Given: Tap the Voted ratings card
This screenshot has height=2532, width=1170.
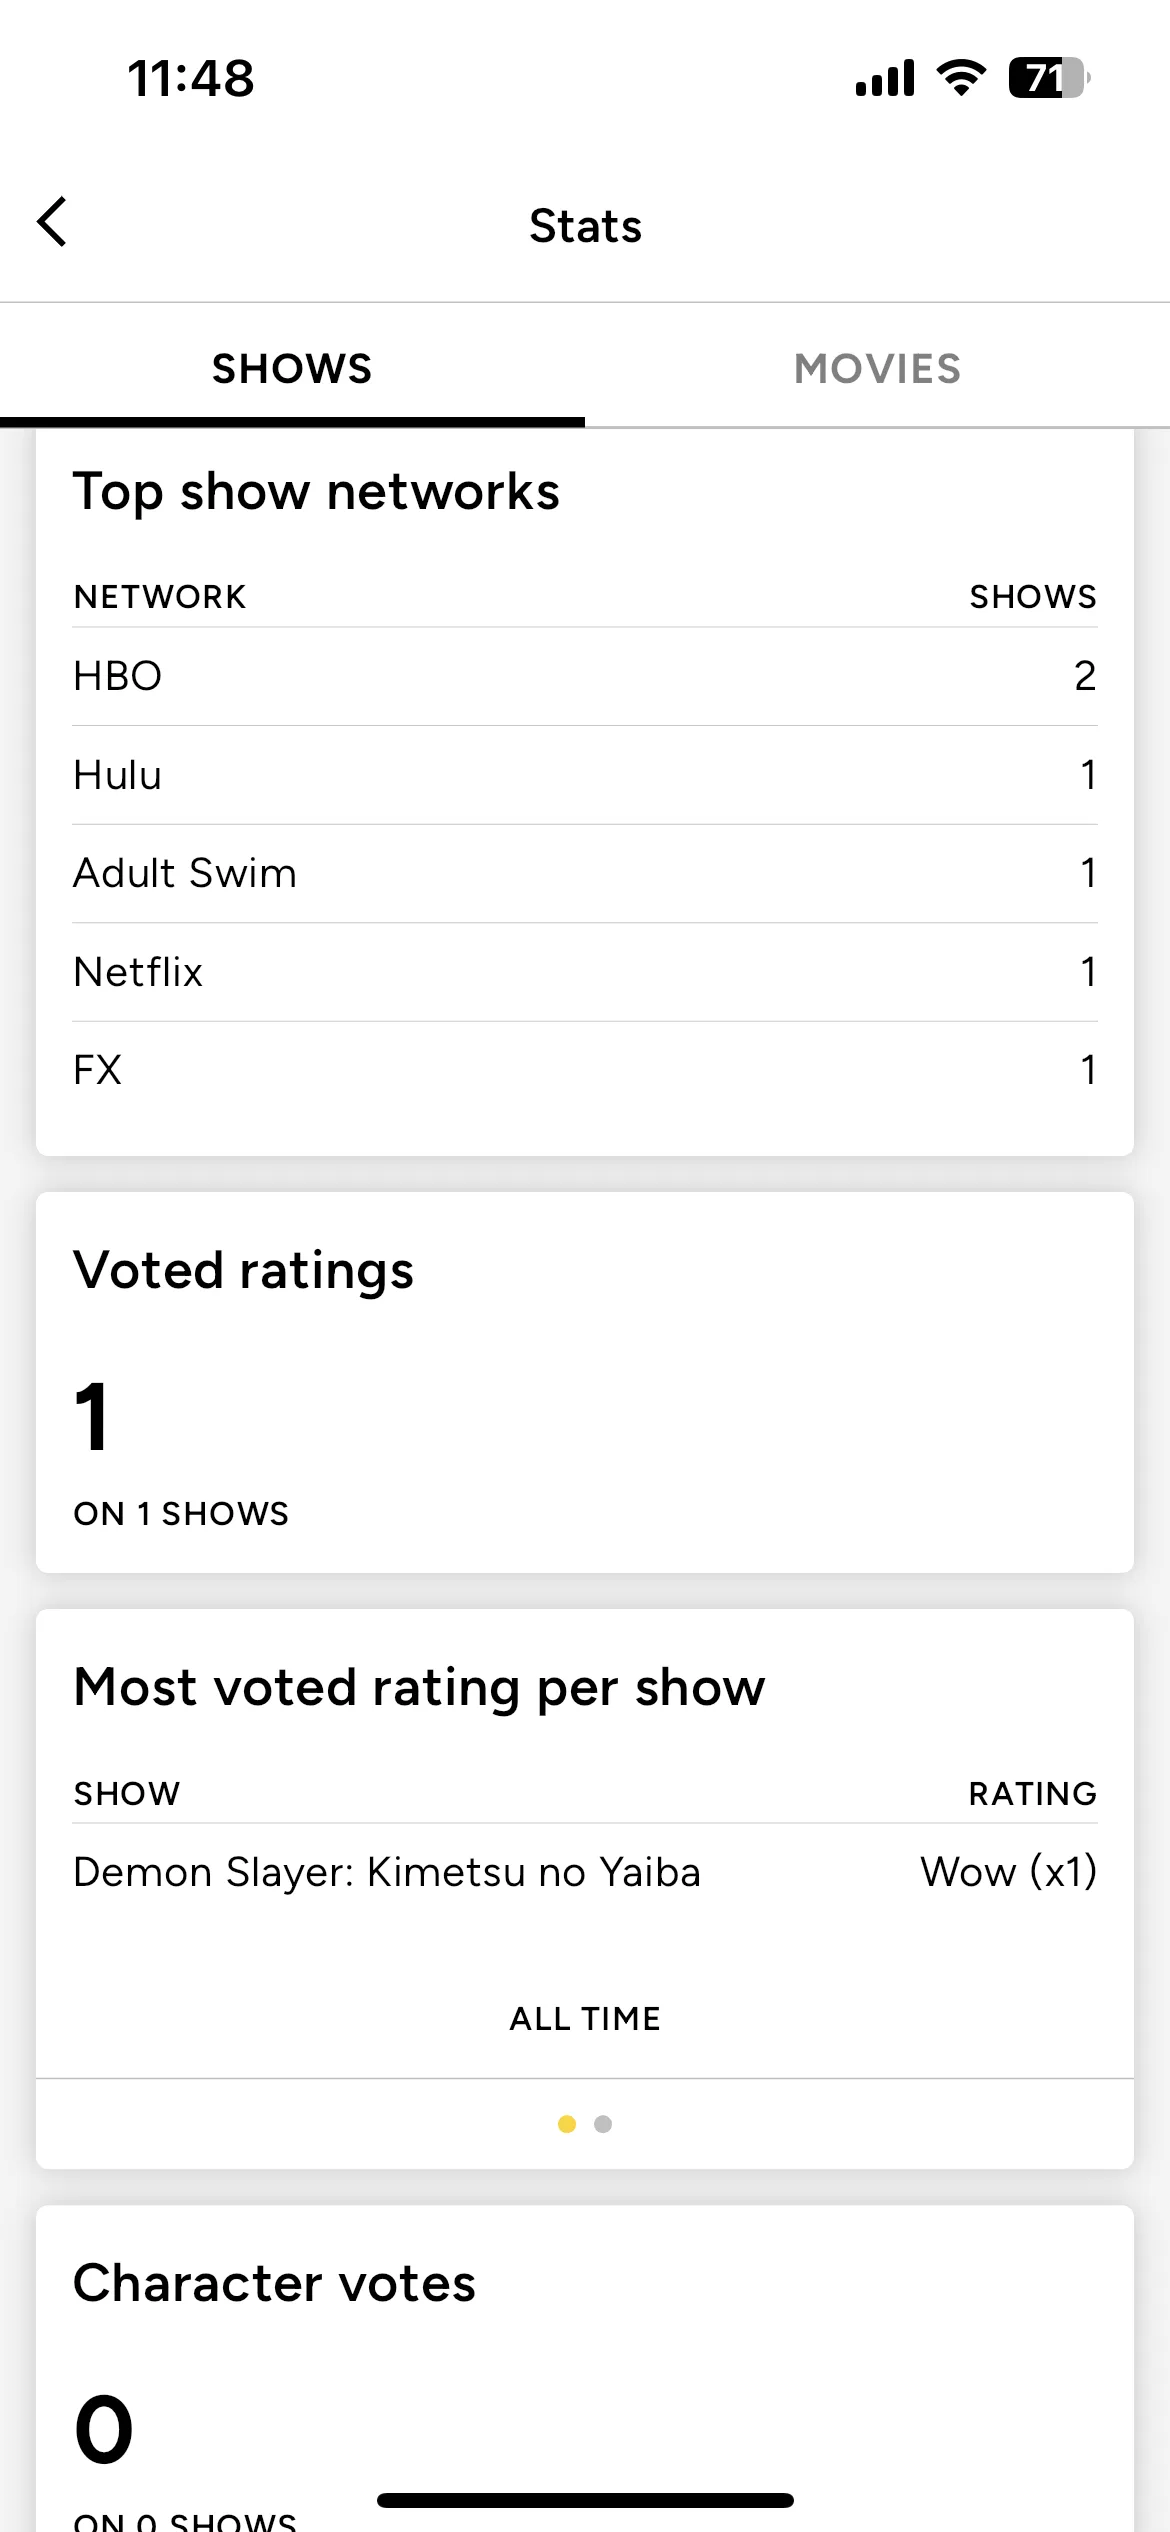Looking at the screenshot, I should (x=585, y=1382).
